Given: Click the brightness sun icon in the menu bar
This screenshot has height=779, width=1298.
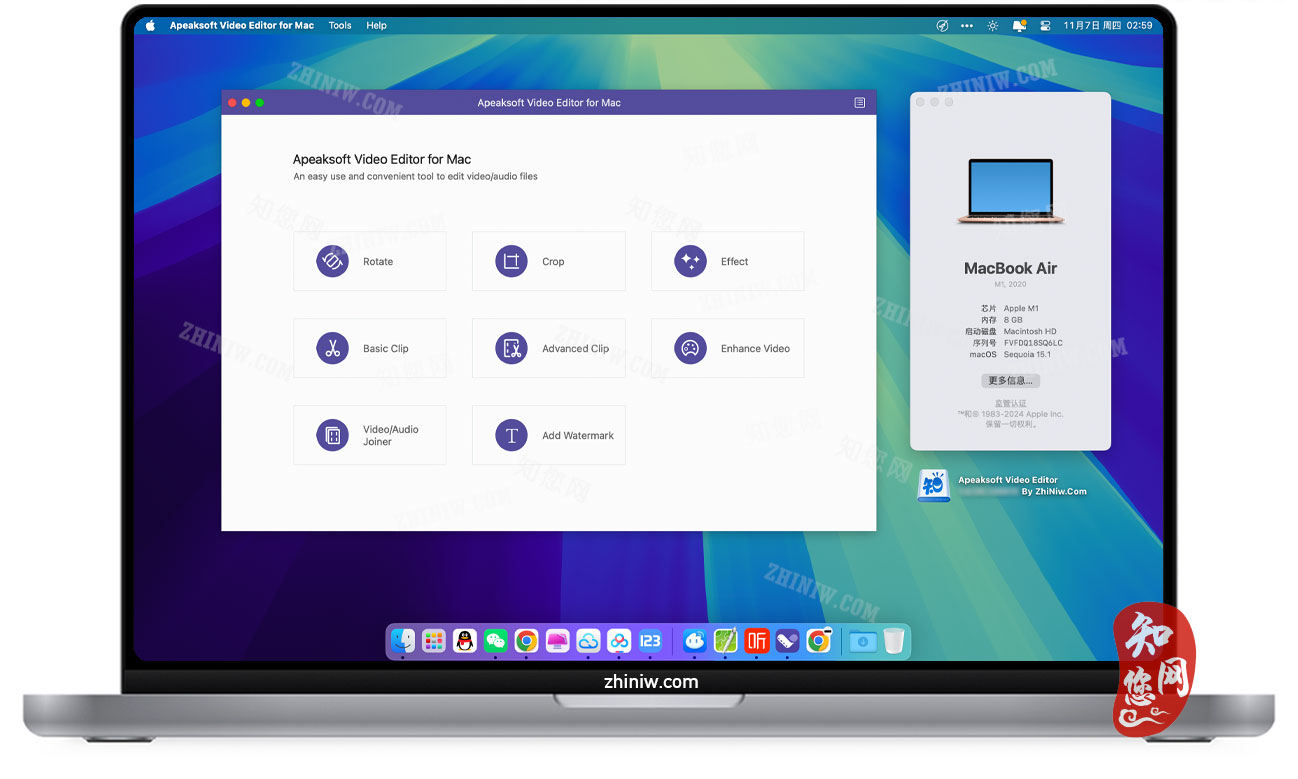Looking at the screenshot, I should point(993,26).
